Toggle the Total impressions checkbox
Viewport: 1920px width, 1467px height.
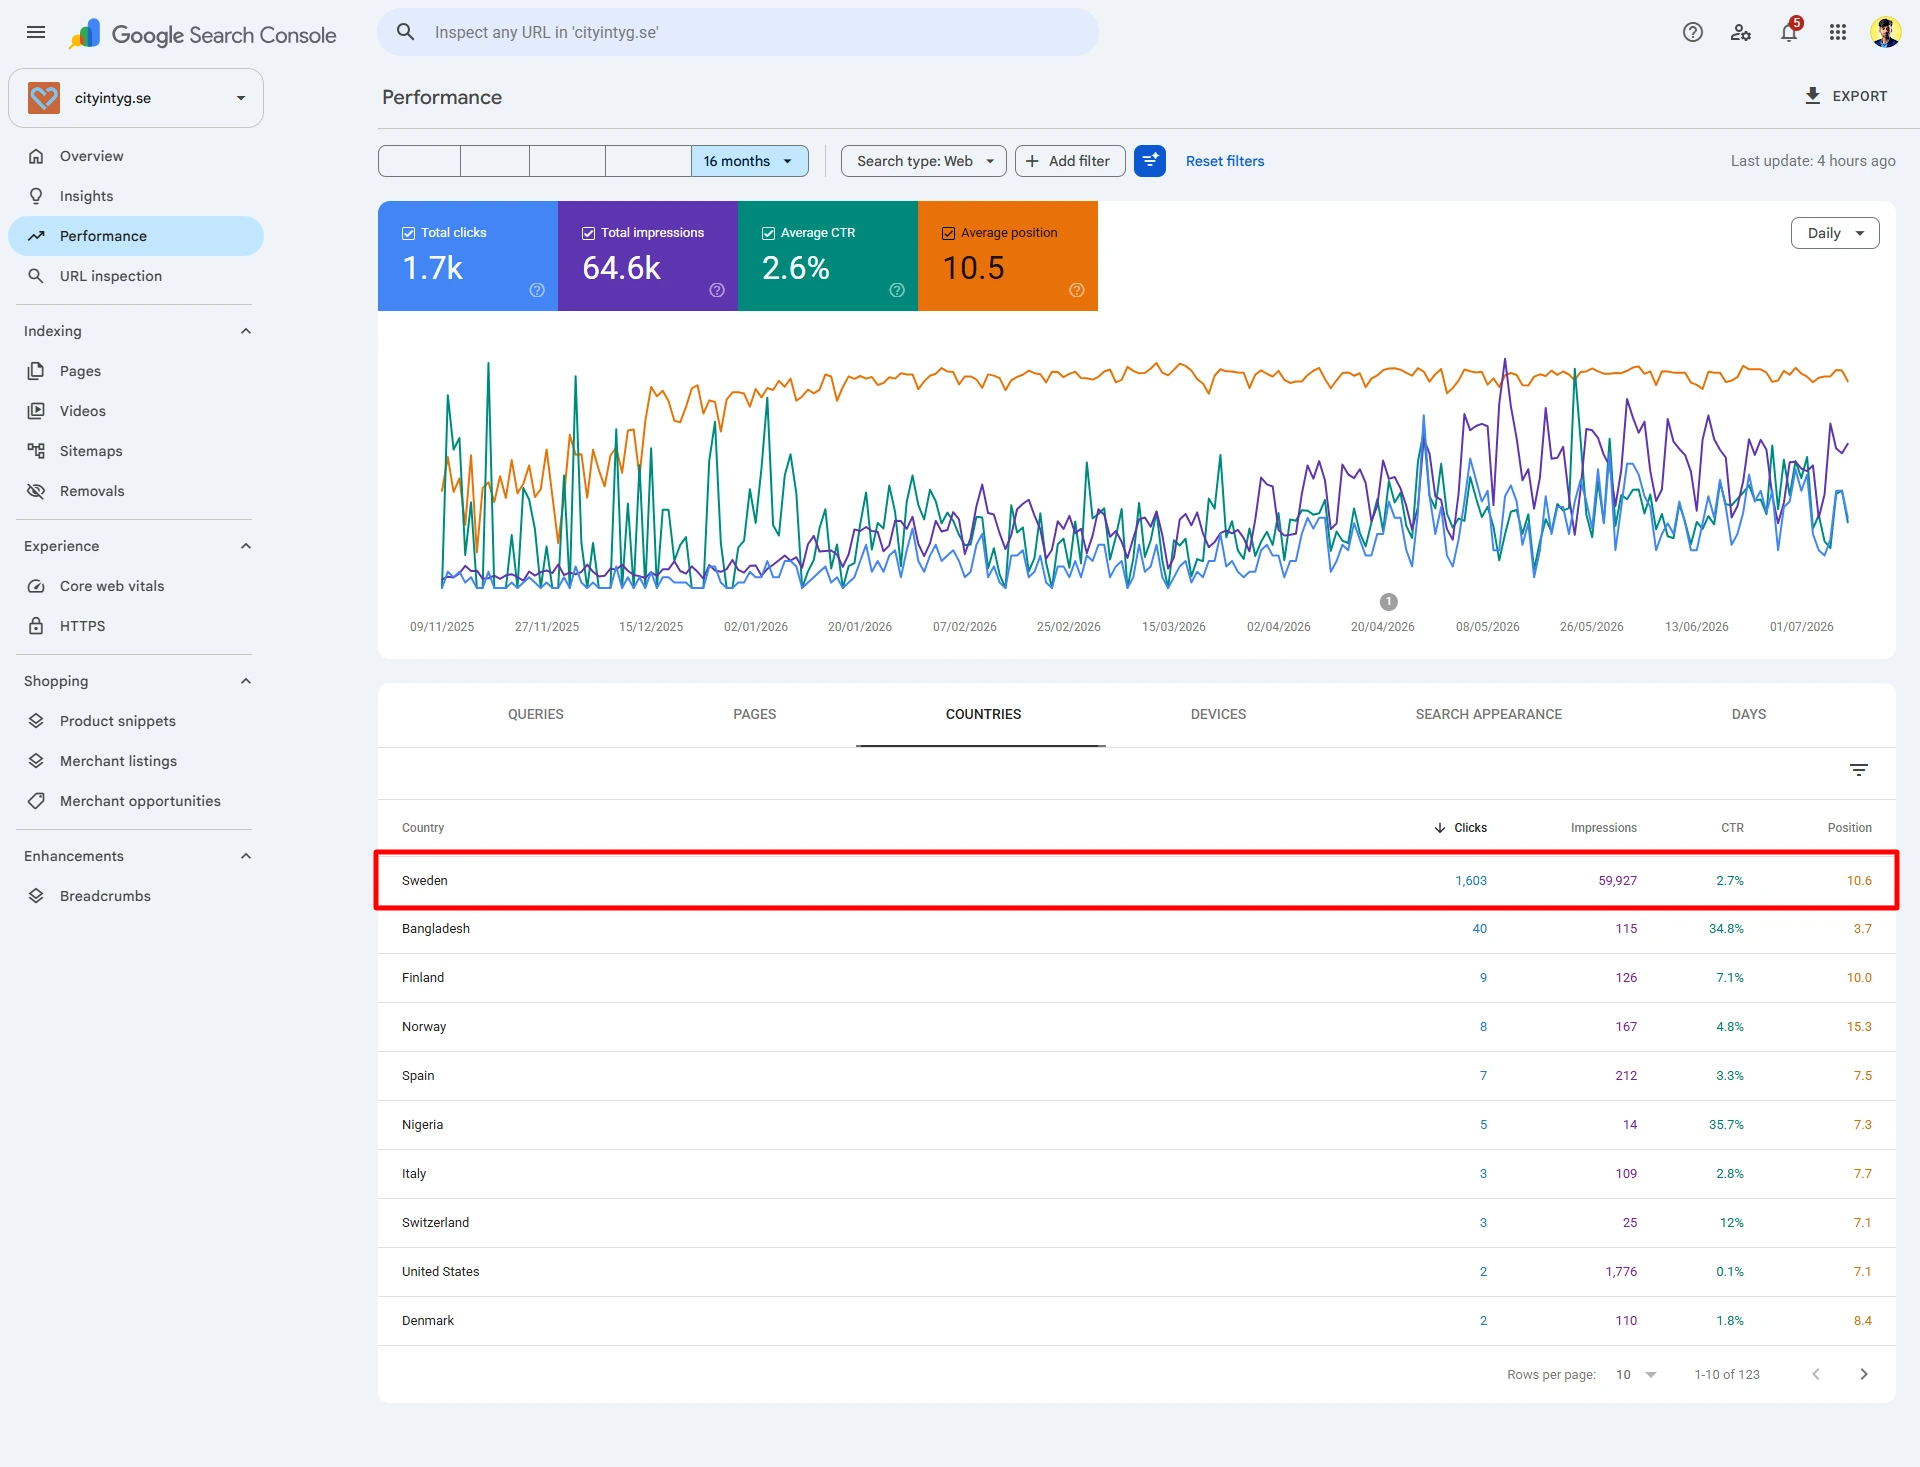589,233
